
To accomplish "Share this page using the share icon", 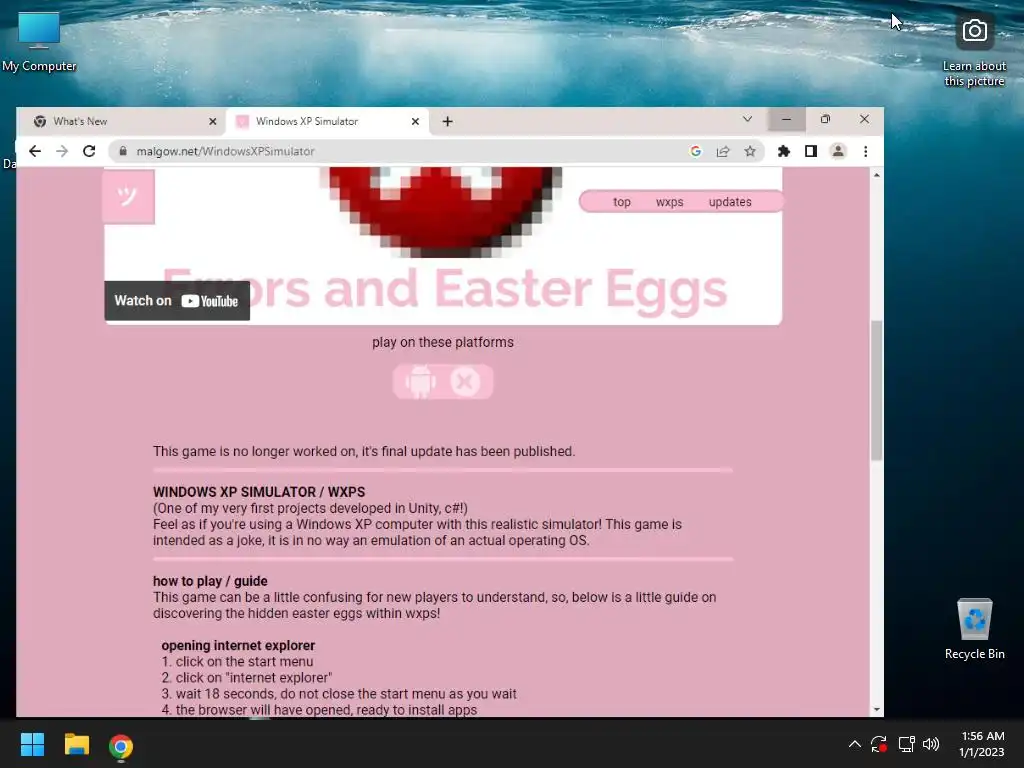I will click(x=723, y=152).
